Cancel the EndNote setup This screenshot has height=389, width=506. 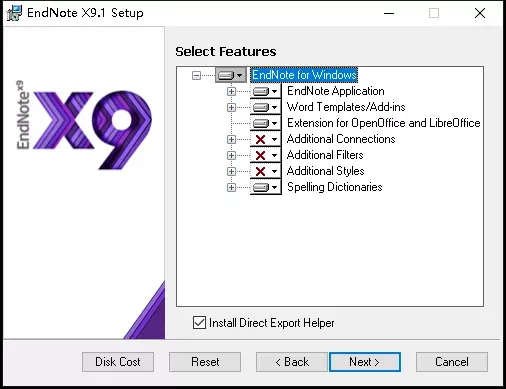(x=452, y=362)
